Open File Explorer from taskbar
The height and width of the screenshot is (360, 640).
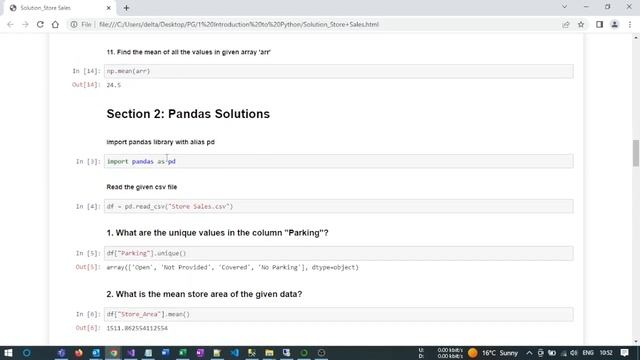click(x=269, y=353)
